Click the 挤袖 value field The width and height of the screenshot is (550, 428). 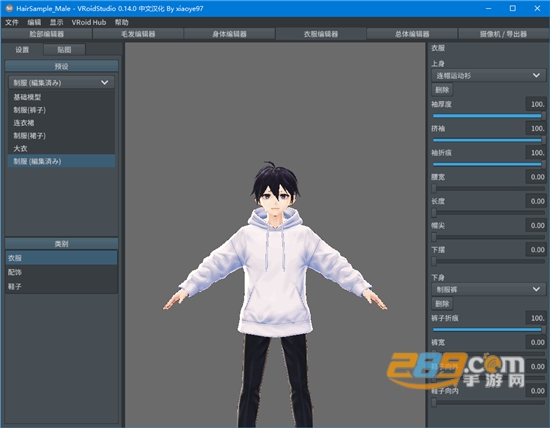pyautogui.click(x=536, y=128)
